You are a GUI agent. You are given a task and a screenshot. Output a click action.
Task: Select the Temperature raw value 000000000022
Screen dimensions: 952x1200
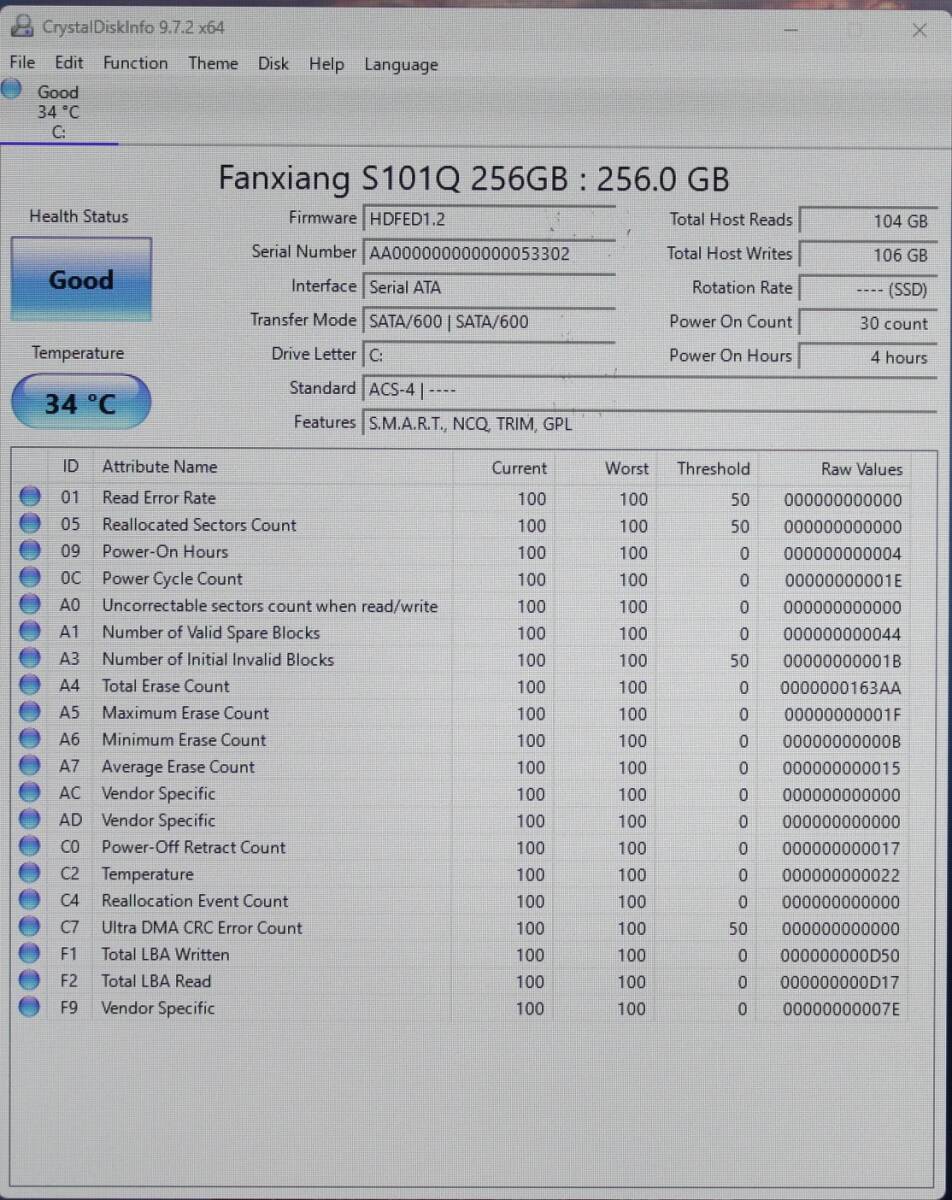coord(842,875)
